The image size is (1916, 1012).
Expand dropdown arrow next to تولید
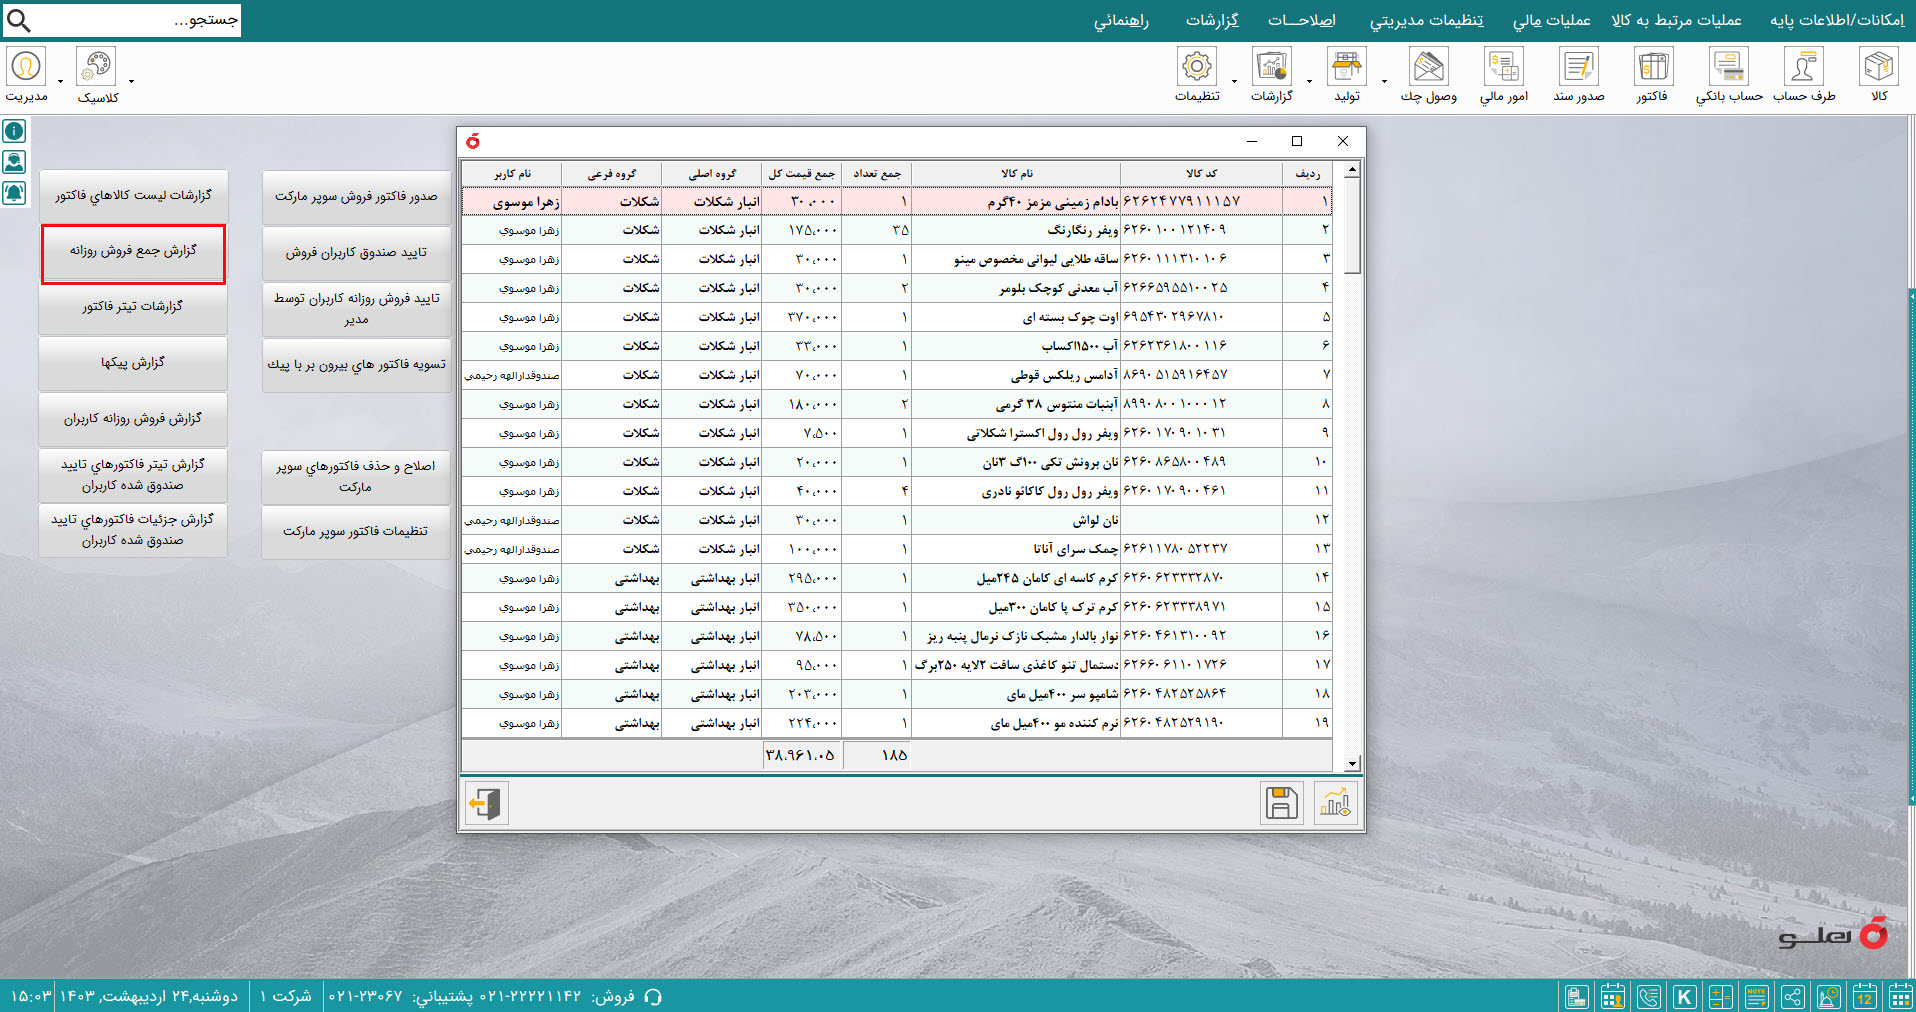pyautogui.click(x=1384, y=81)
